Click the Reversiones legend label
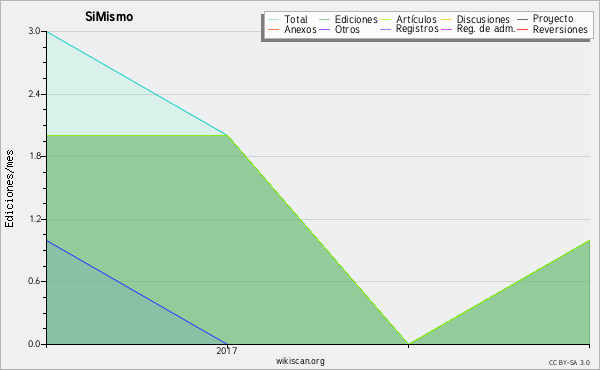The height and width of the screenshot is (370, 600). (x=560, y=29)
